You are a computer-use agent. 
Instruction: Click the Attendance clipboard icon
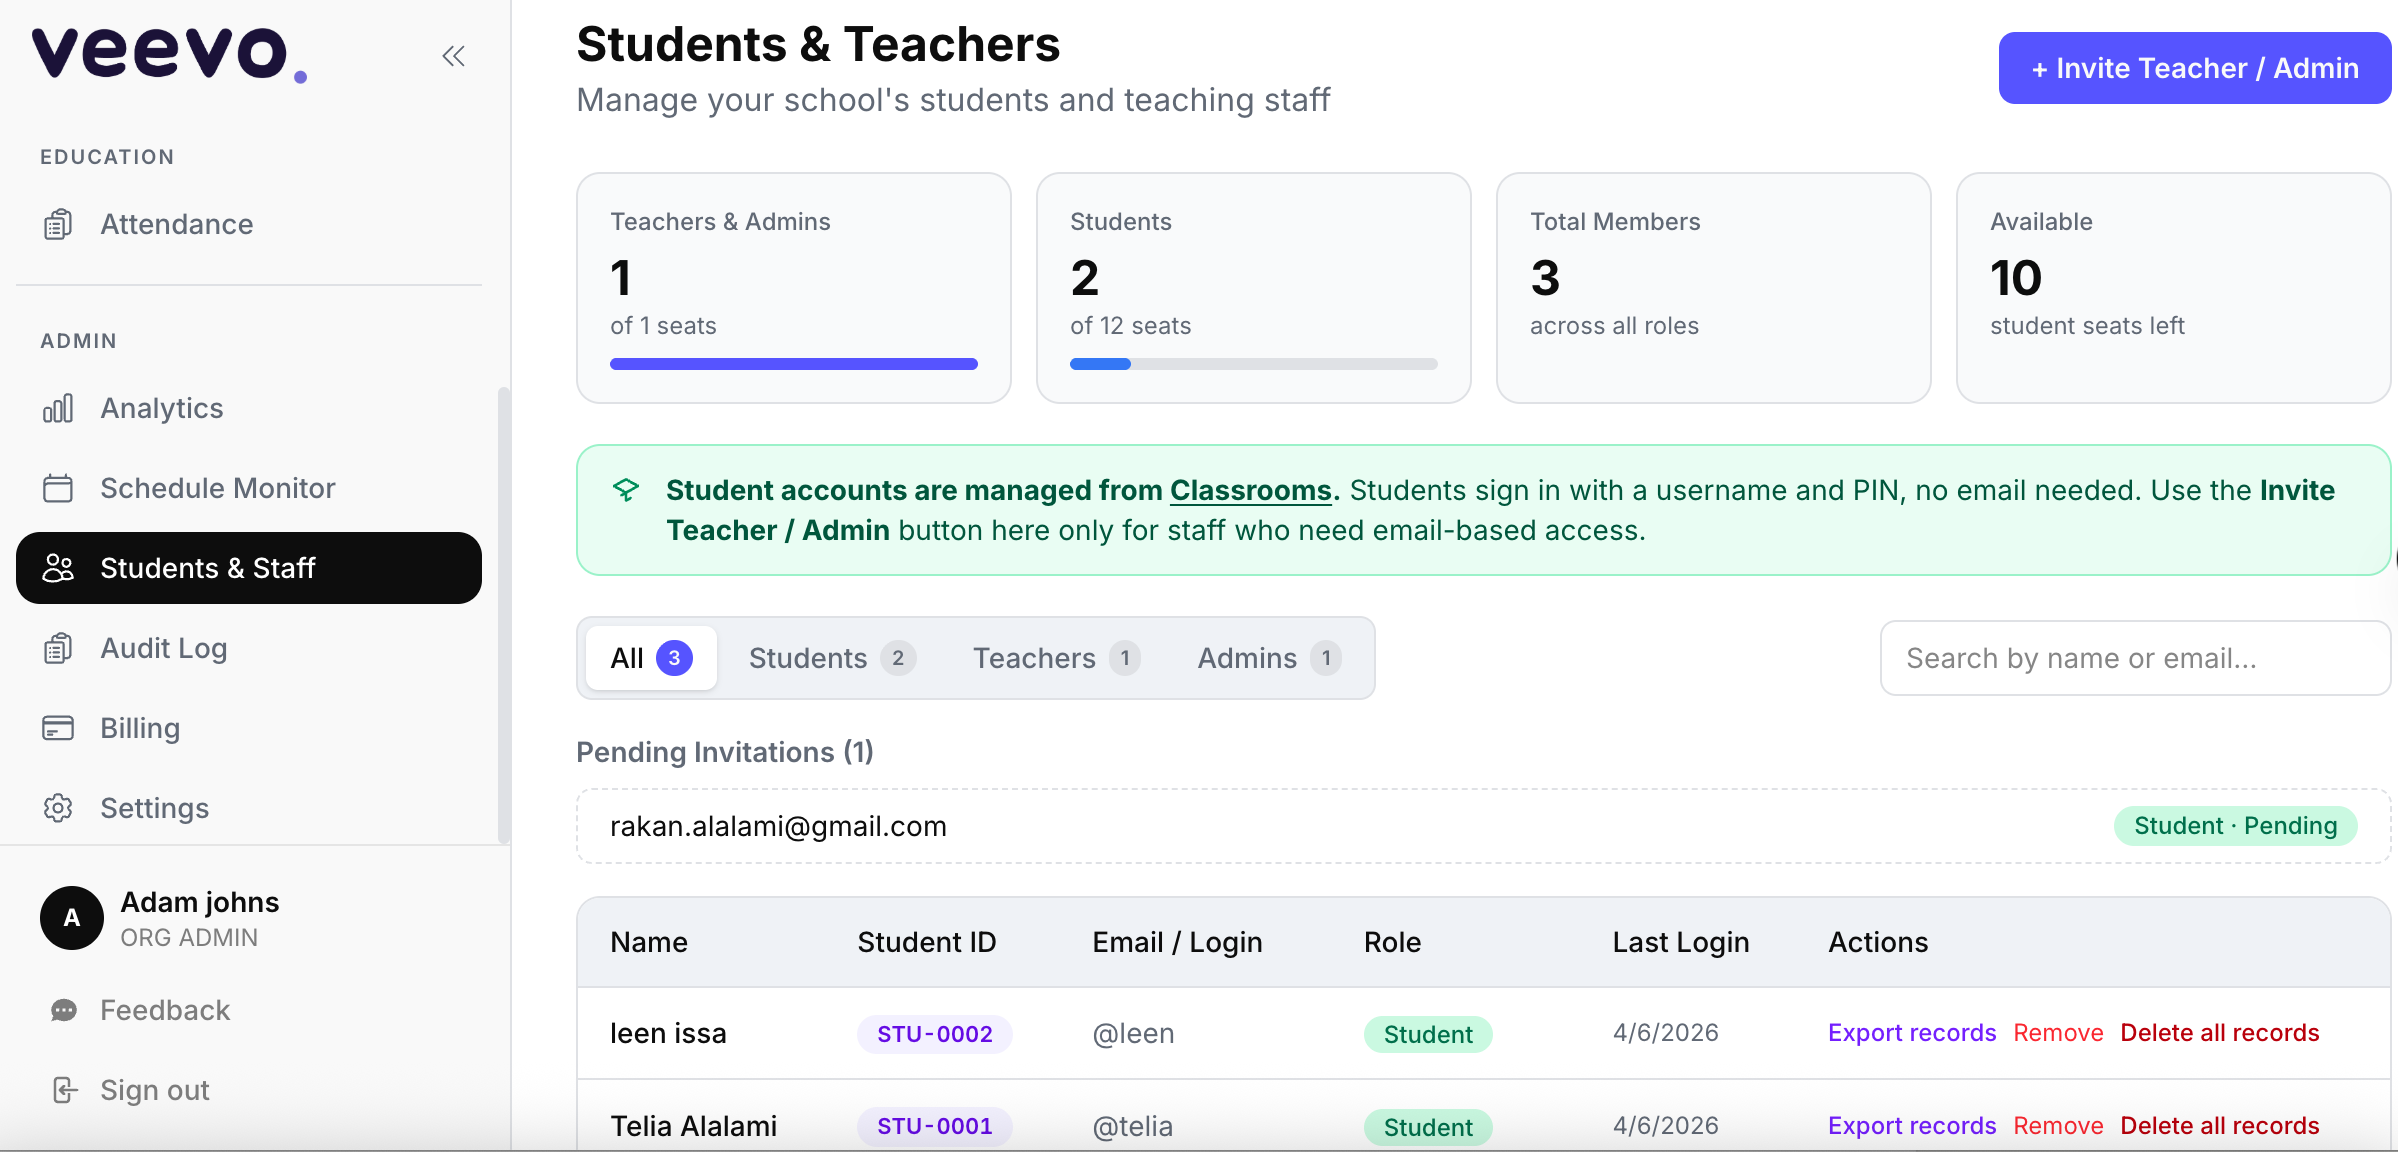[x=58, y=224]
